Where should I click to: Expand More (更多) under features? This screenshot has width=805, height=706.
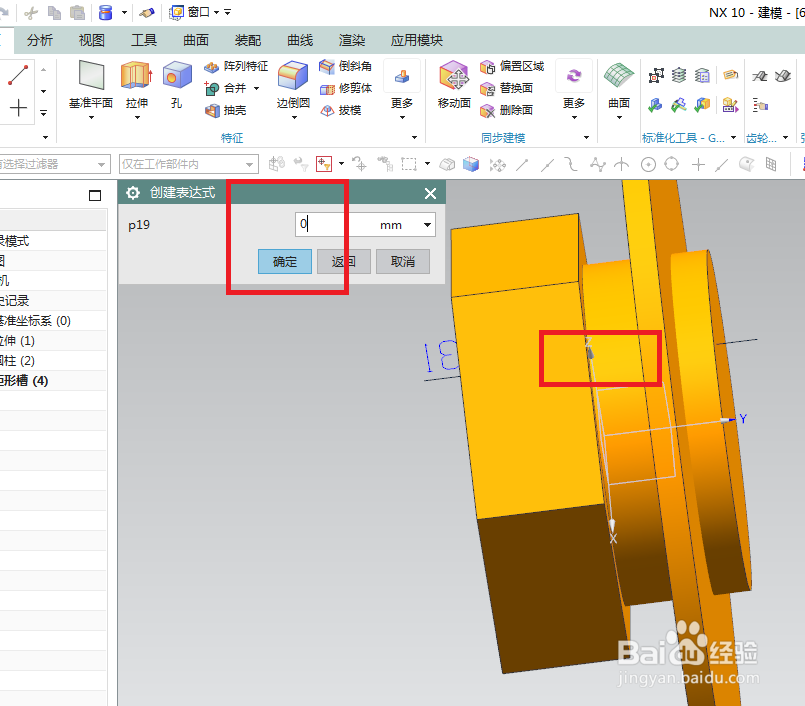[402, 90]
